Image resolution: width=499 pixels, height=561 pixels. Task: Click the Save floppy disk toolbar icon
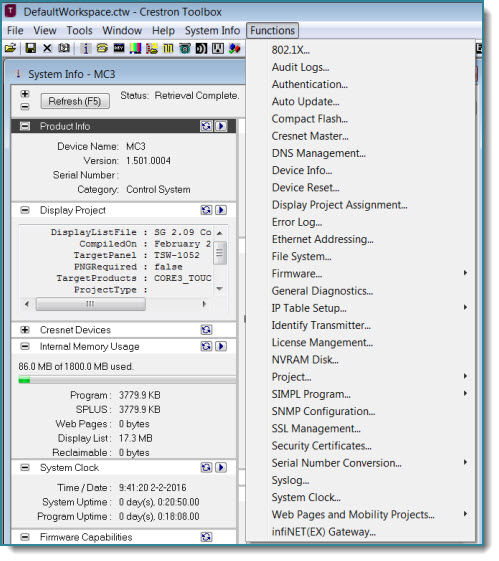[x=31, y=48]
